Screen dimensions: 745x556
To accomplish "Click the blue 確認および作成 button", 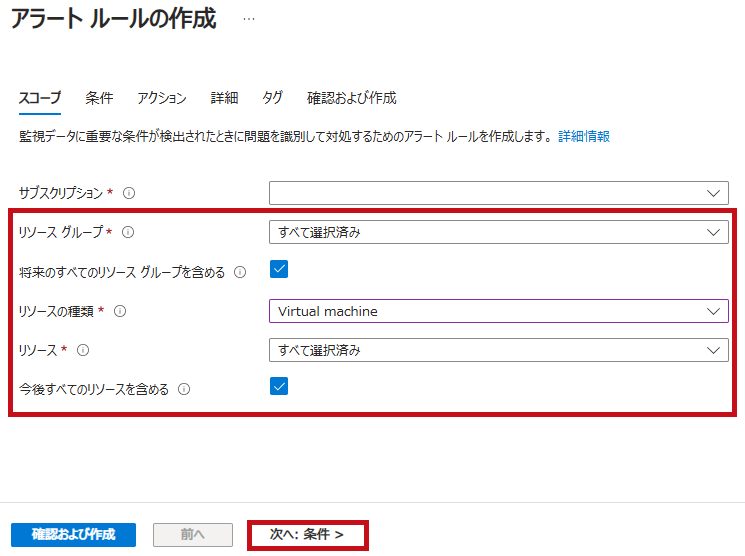I will point(73,535).
